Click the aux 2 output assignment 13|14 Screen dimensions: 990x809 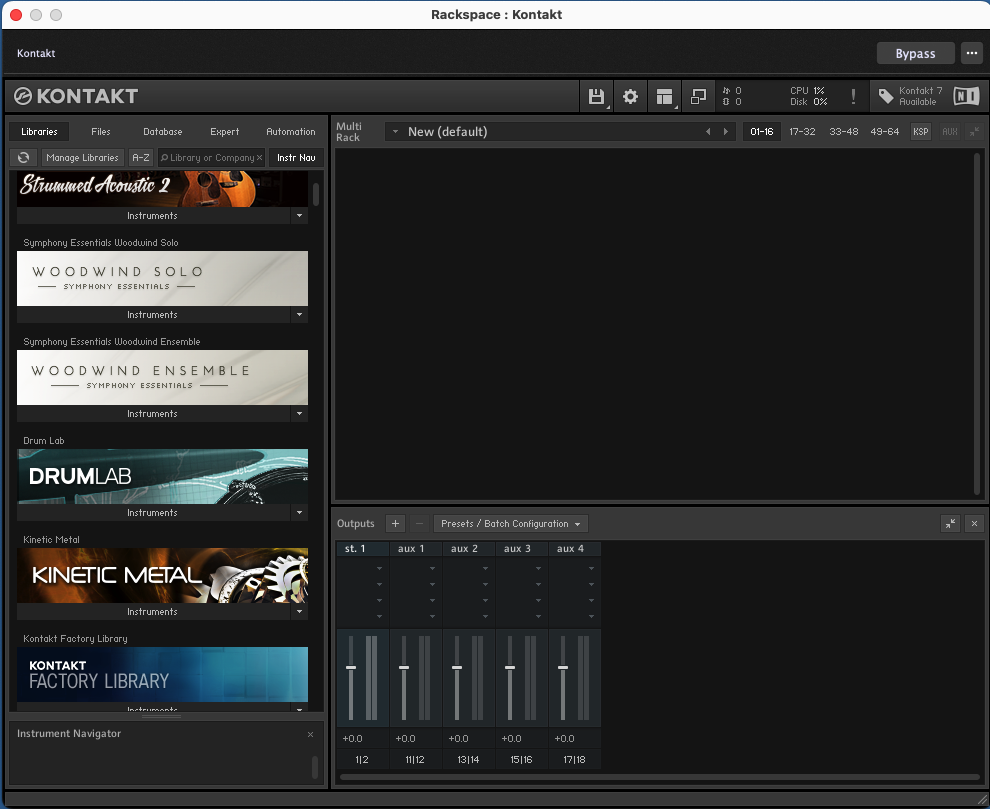pos(468,760)
